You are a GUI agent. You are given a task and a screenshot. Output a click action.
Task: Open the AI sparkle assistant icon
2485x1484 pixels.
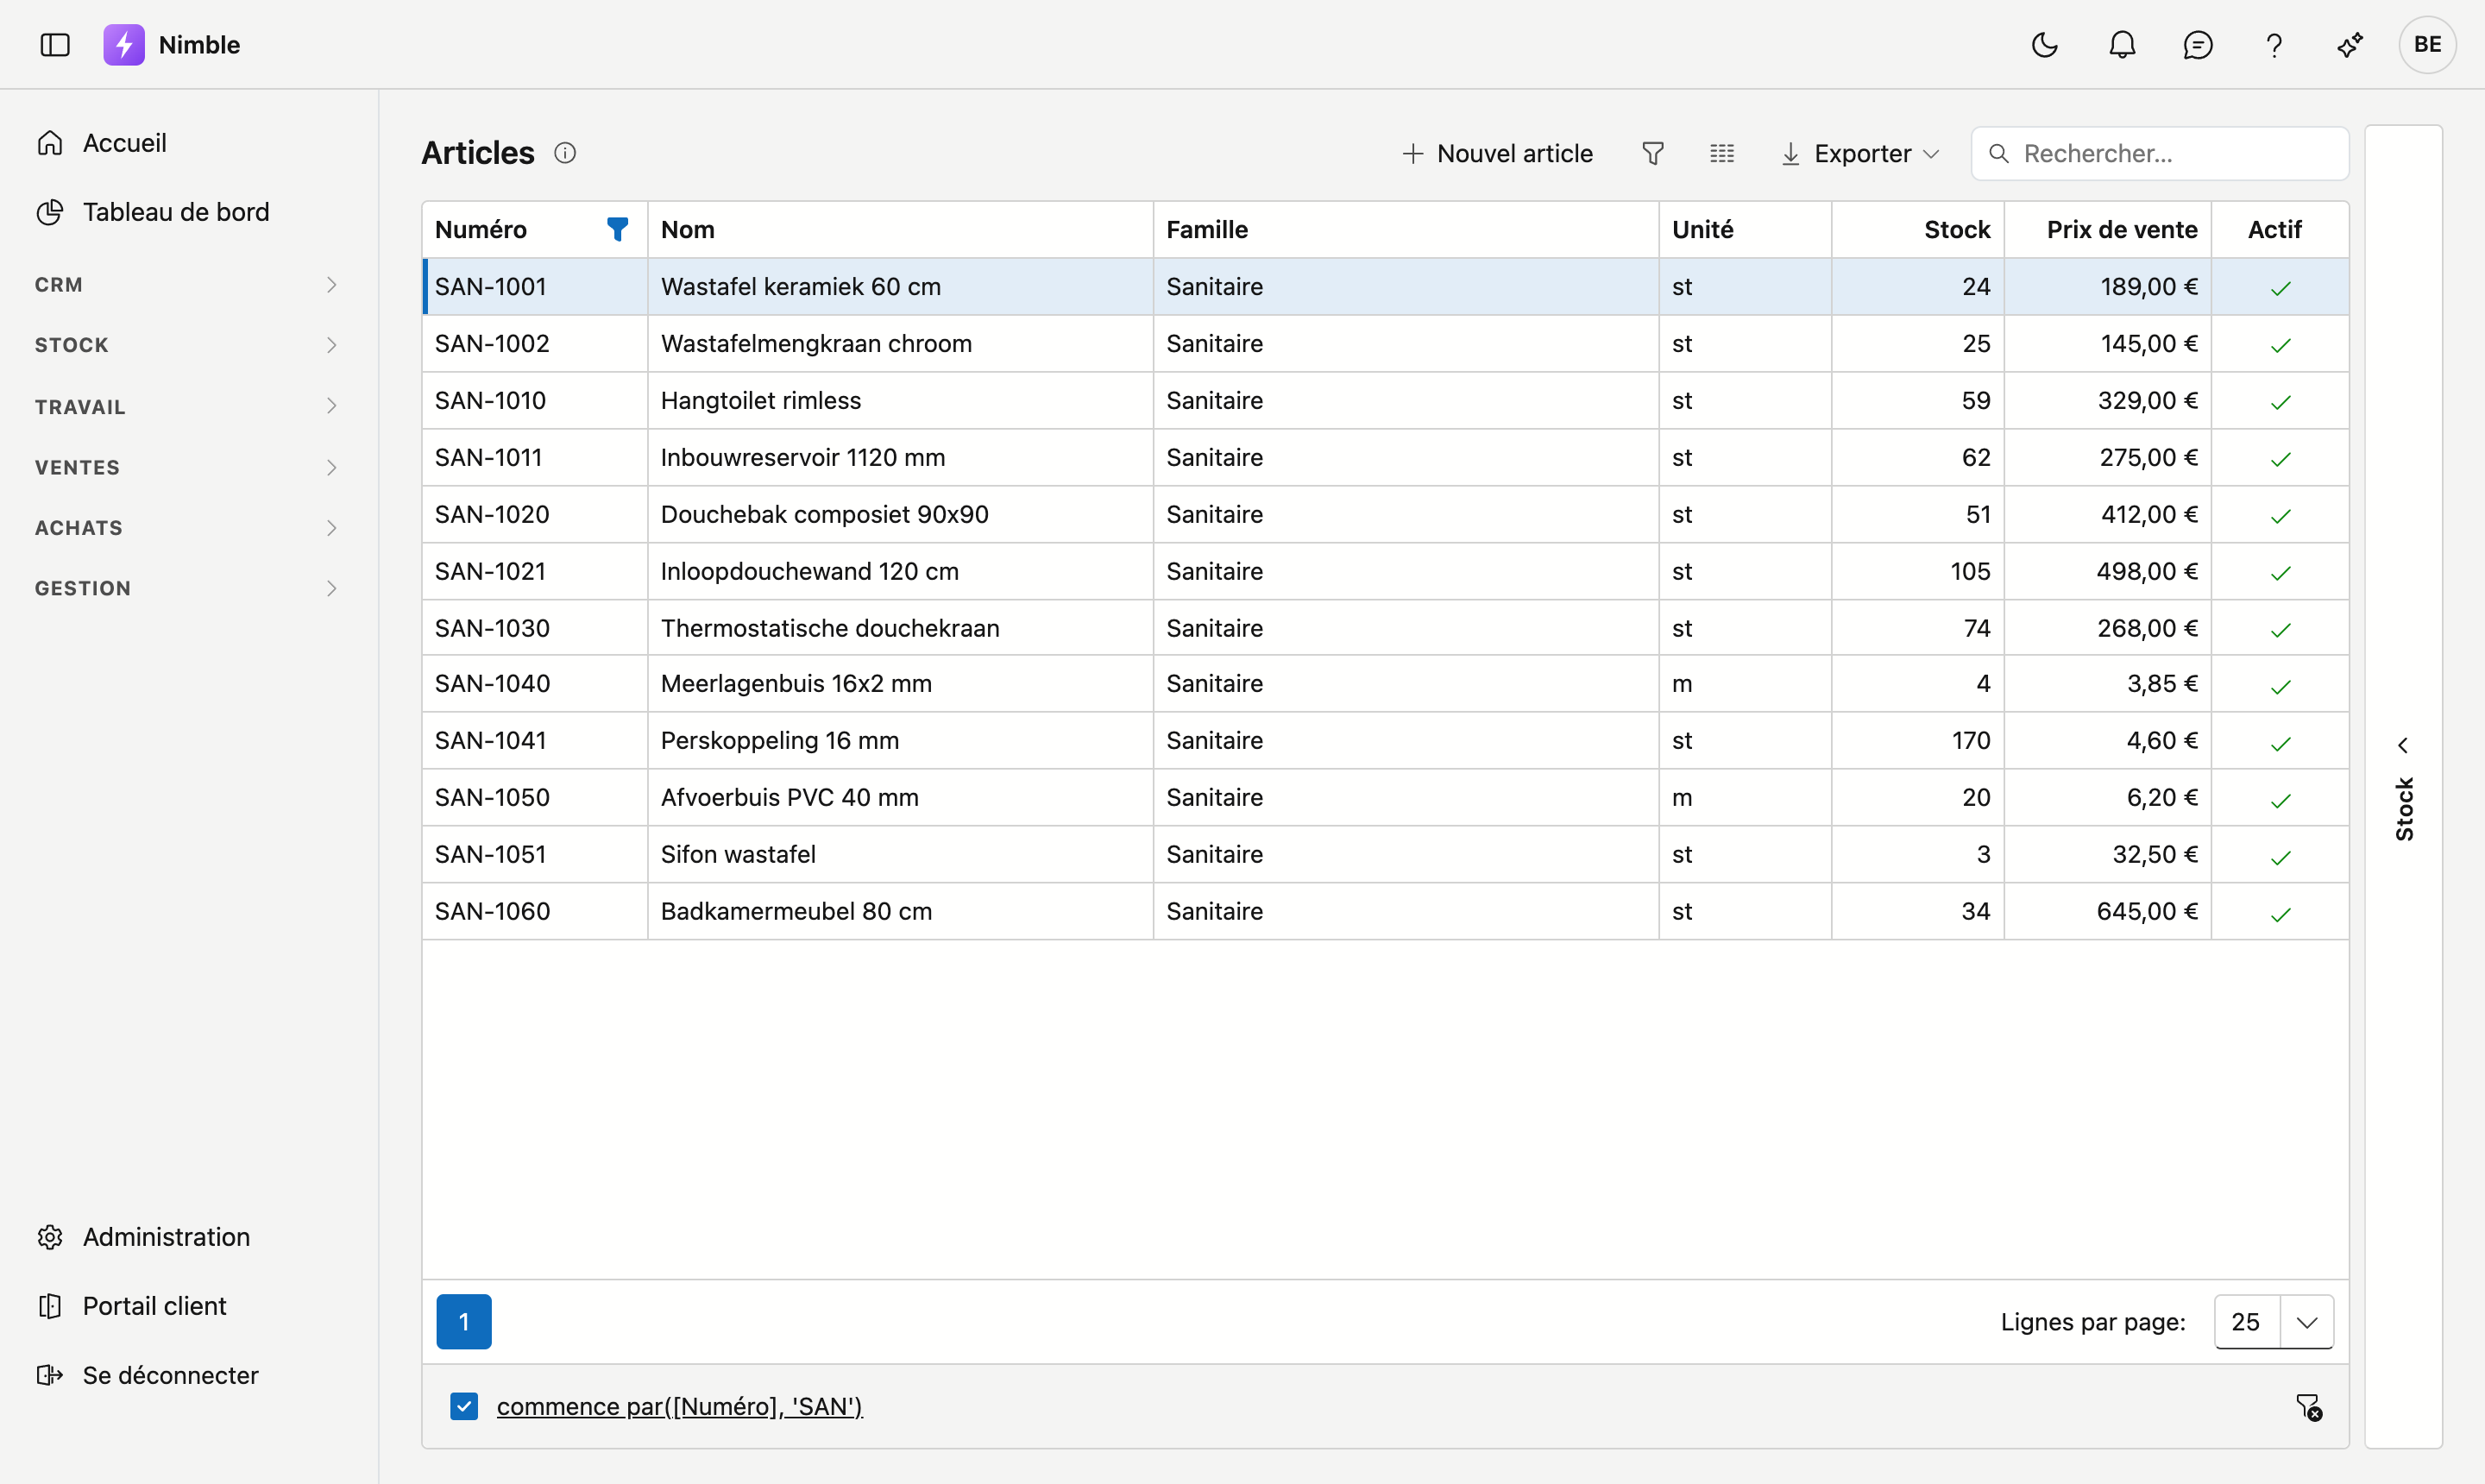tap(2350, 45)
